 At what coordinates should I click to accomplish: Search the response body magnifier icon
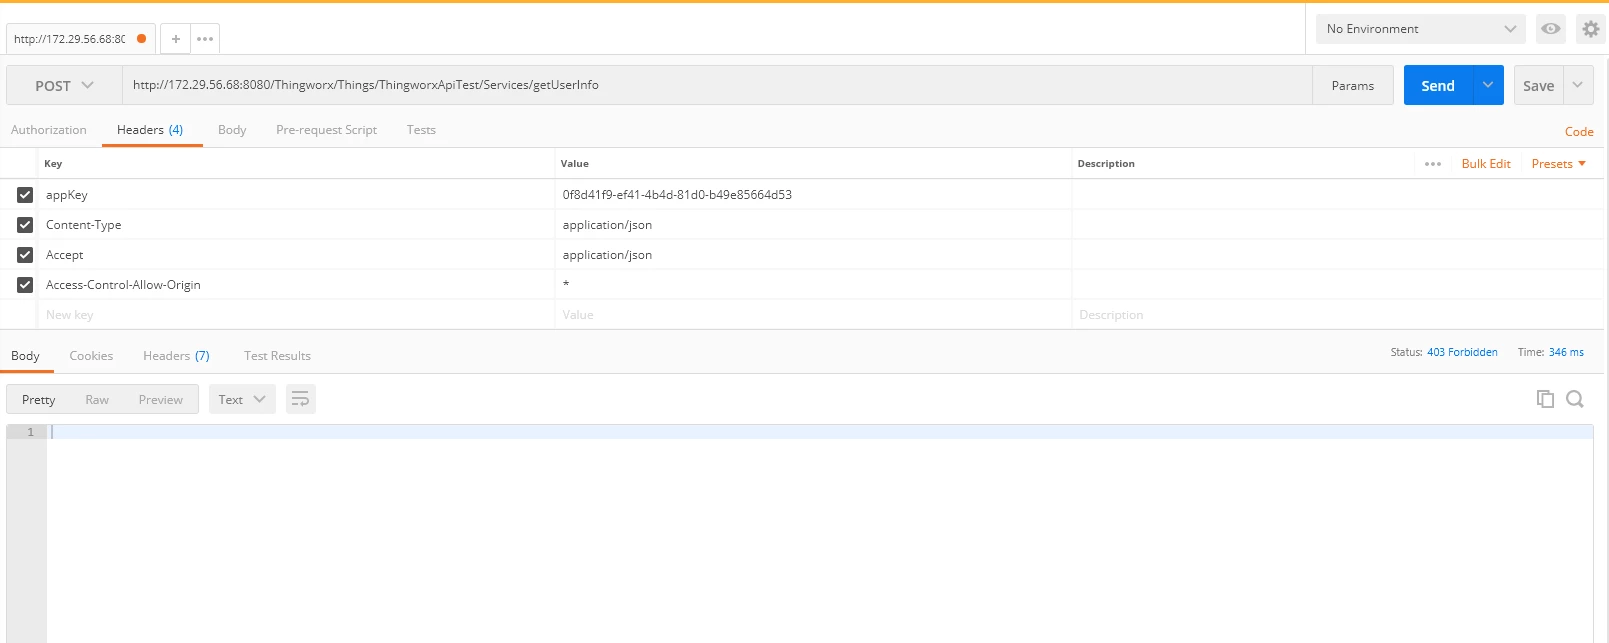coord(1575,399)
